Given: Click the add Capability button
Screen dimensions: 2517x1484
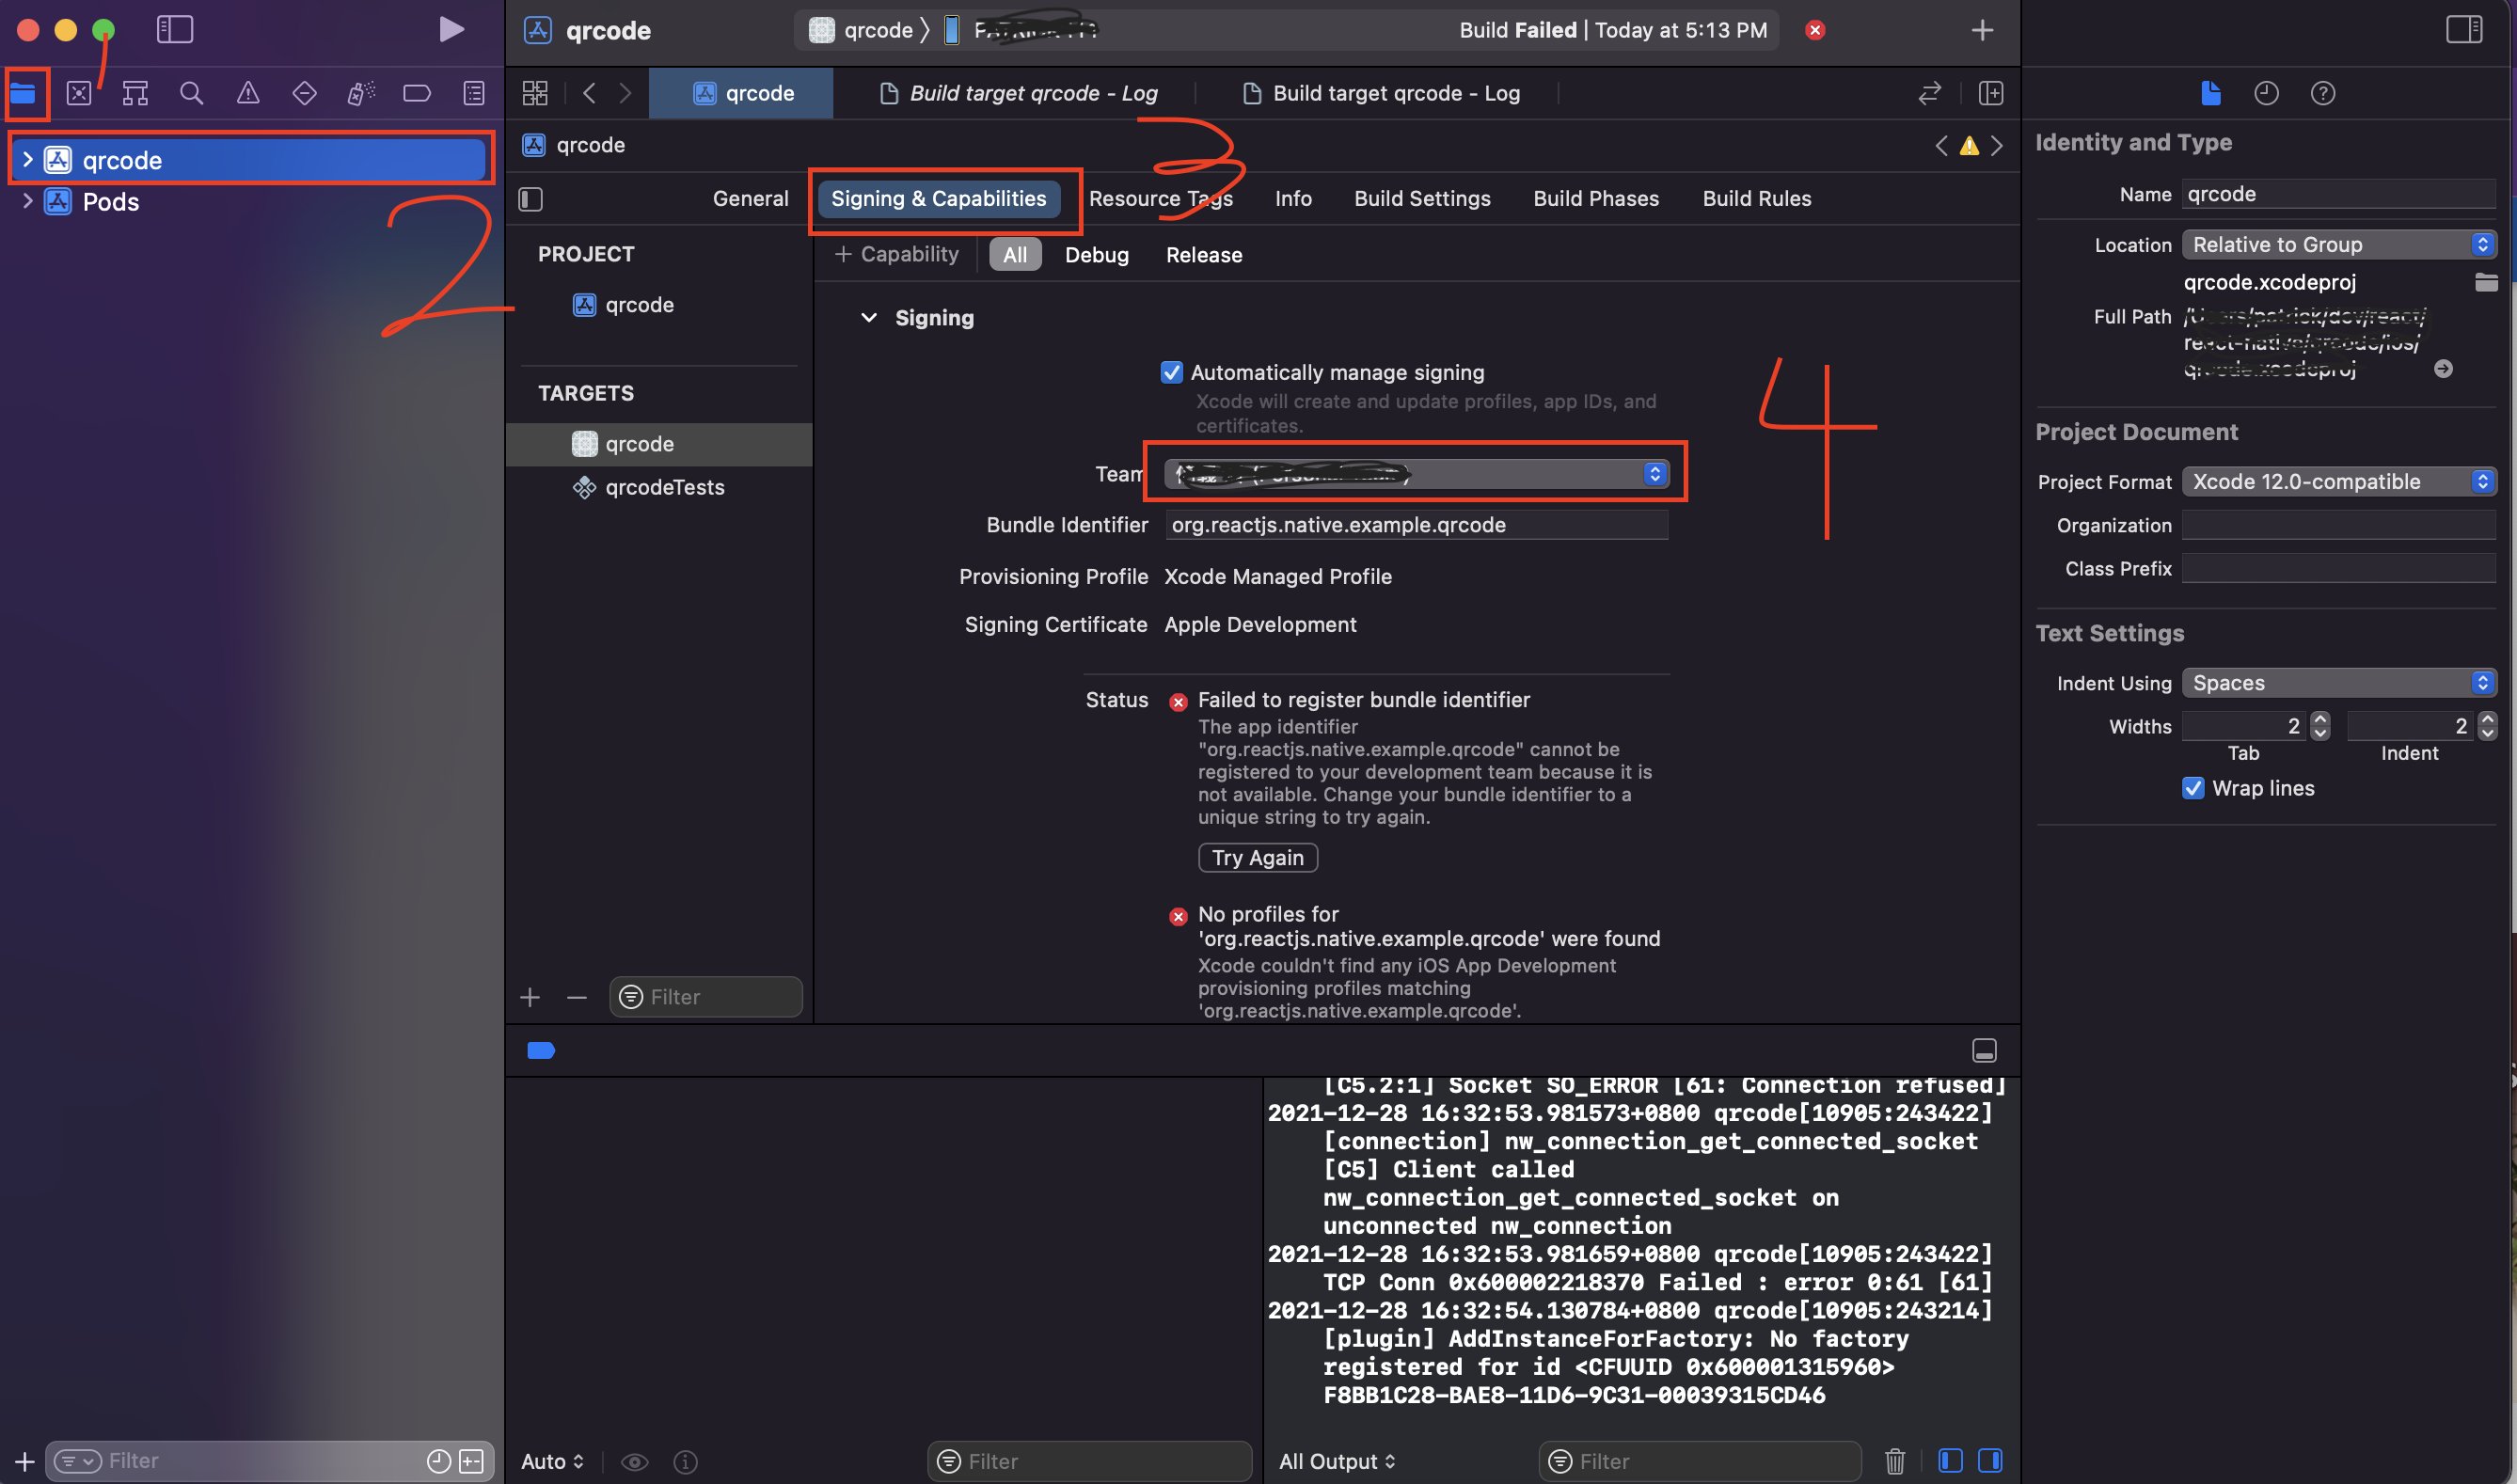Looking at the screenshot, I should coord(897,254).
